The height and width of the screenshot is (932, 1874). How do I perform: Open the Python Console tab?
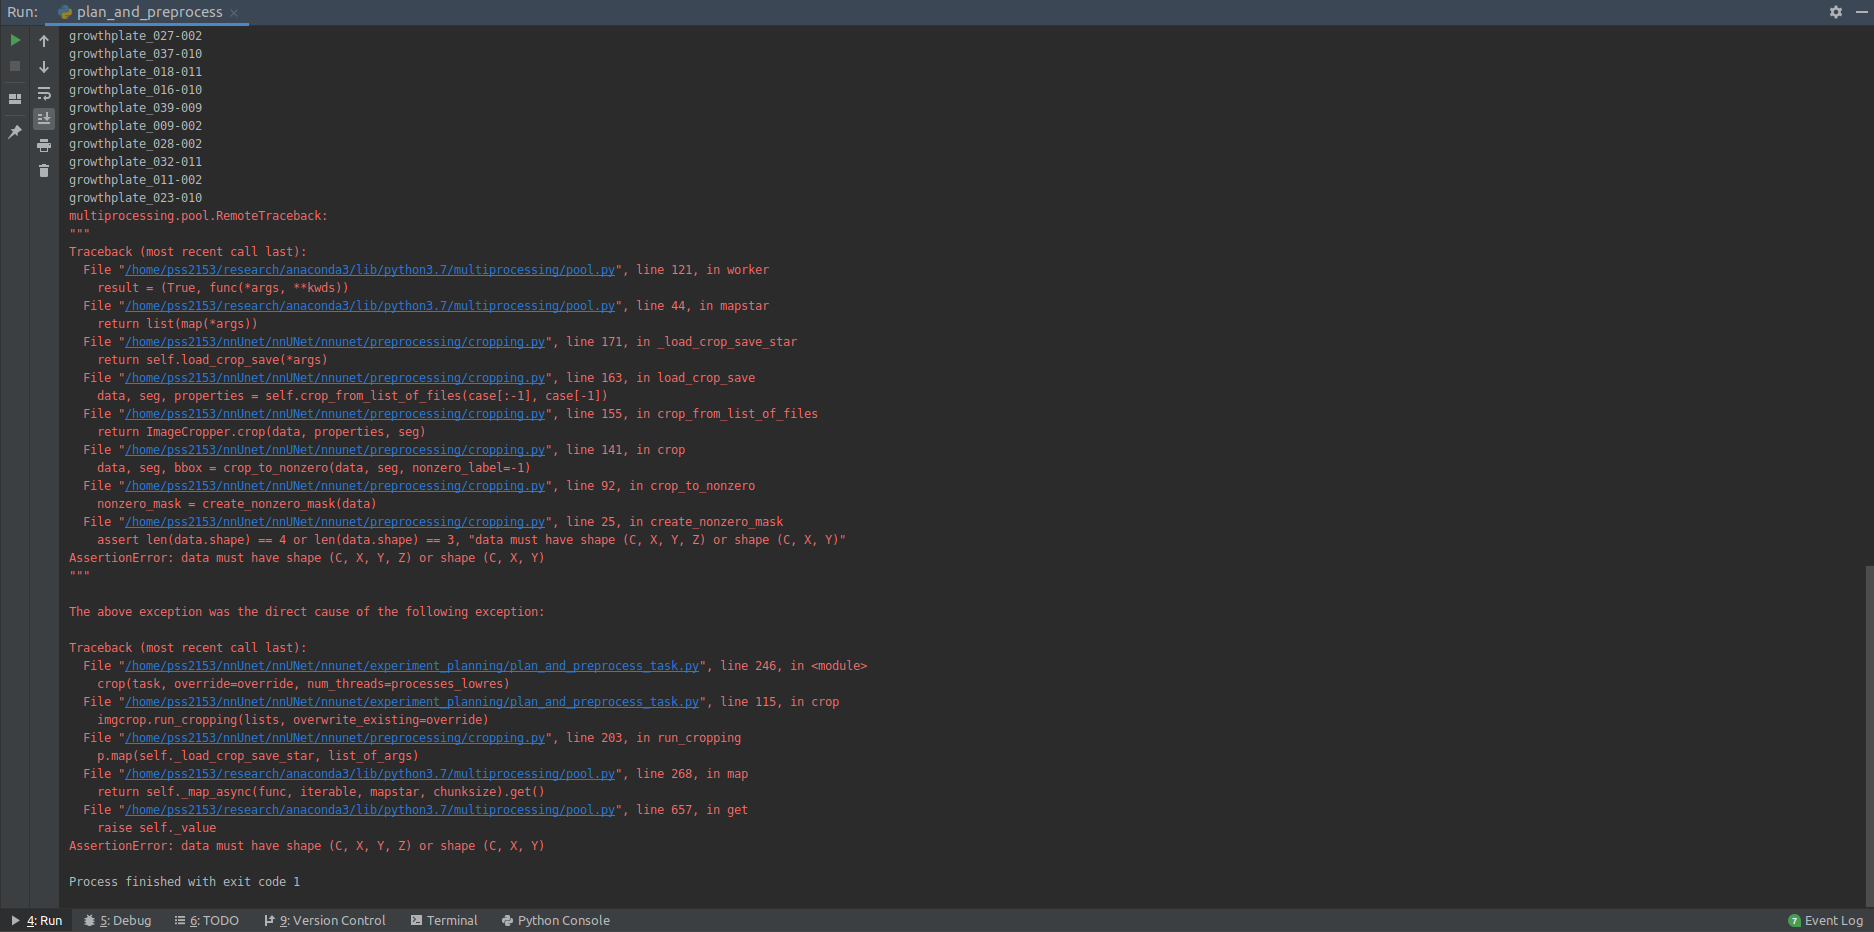[x=556, y=920]
